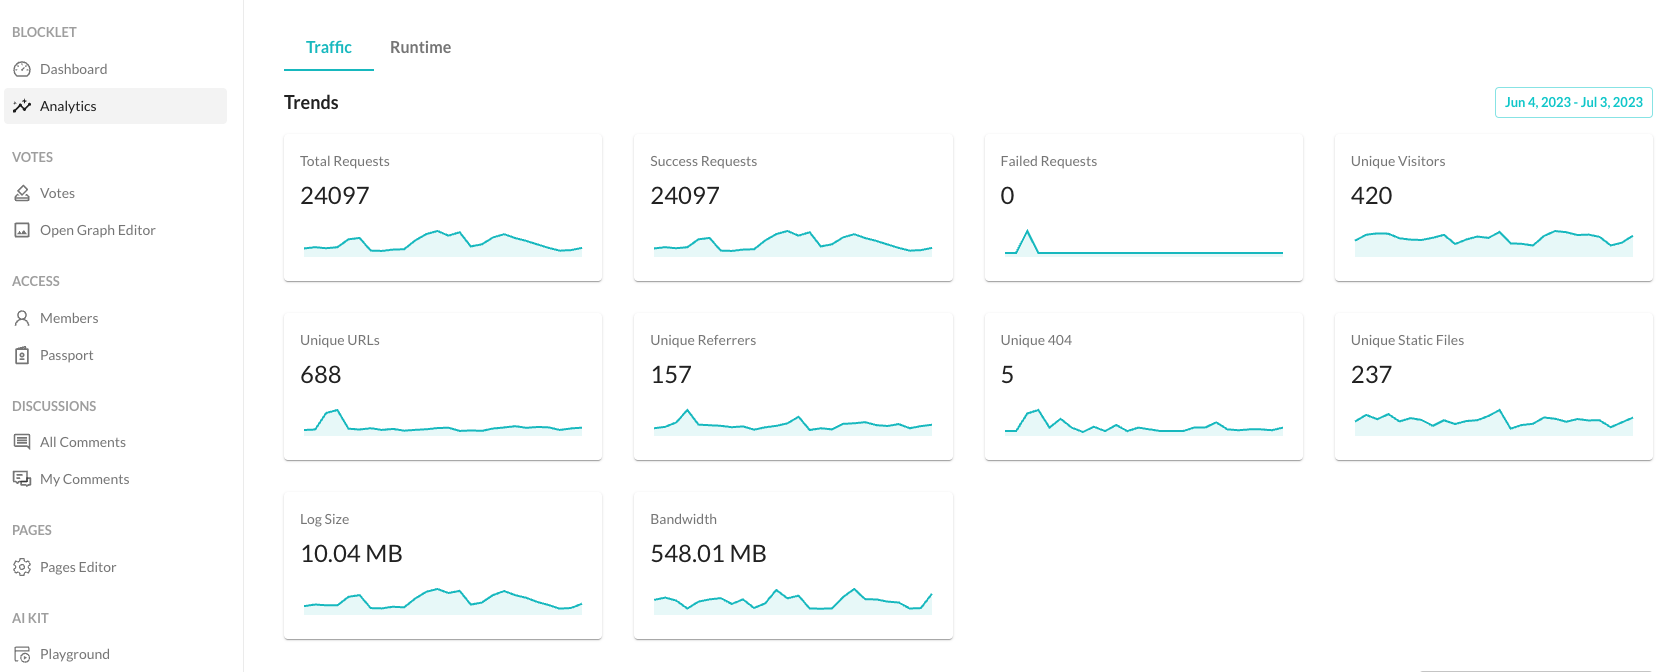This screenshot has width=1673, height=672.
Task: Click the Bandwidth 548.01 MB card
Action: 793,565
